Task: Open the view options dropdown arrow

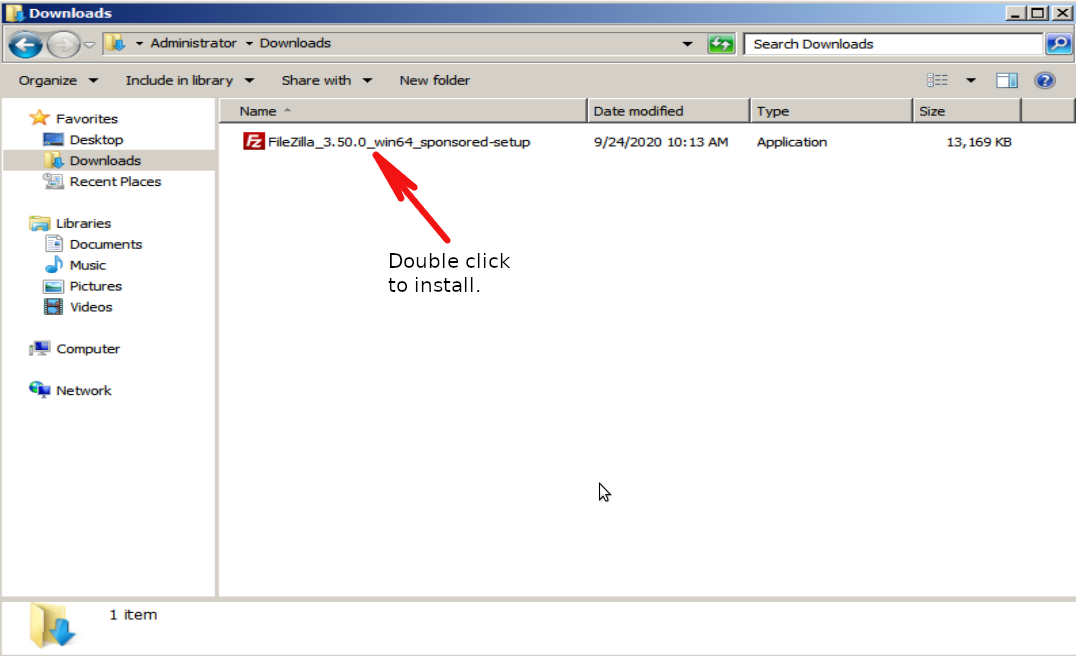Action: coord(971,80)
